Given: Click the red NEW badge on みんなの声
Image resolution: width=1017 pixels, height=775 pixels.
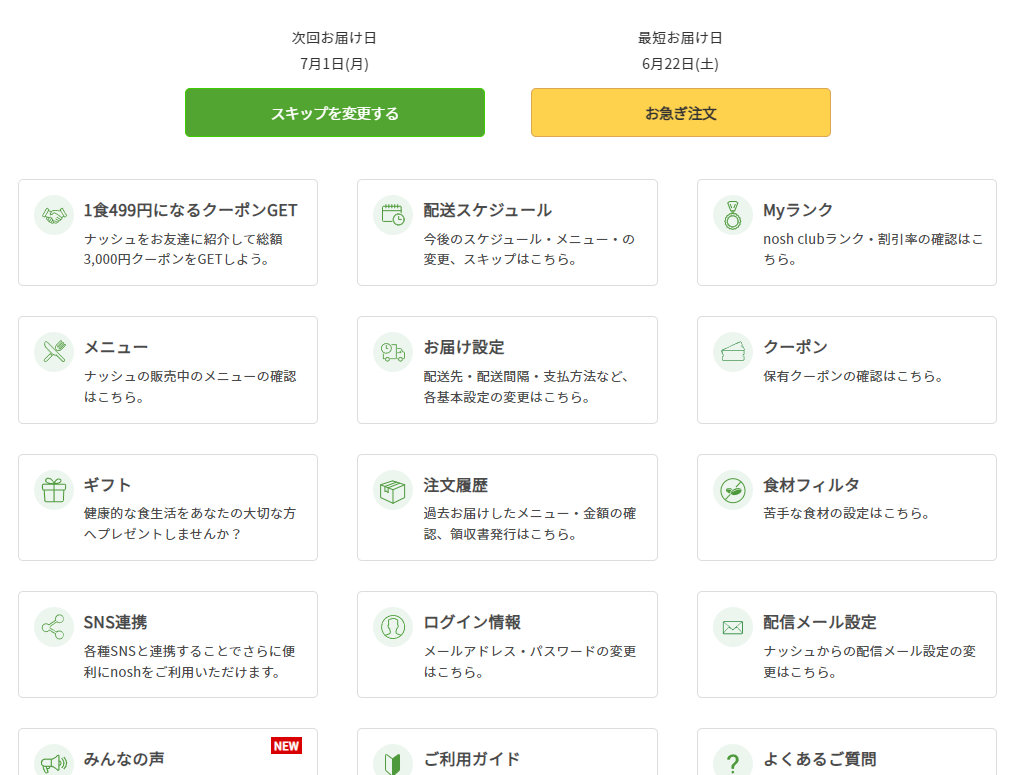Looking at the screenshot, I should [286, 746].
